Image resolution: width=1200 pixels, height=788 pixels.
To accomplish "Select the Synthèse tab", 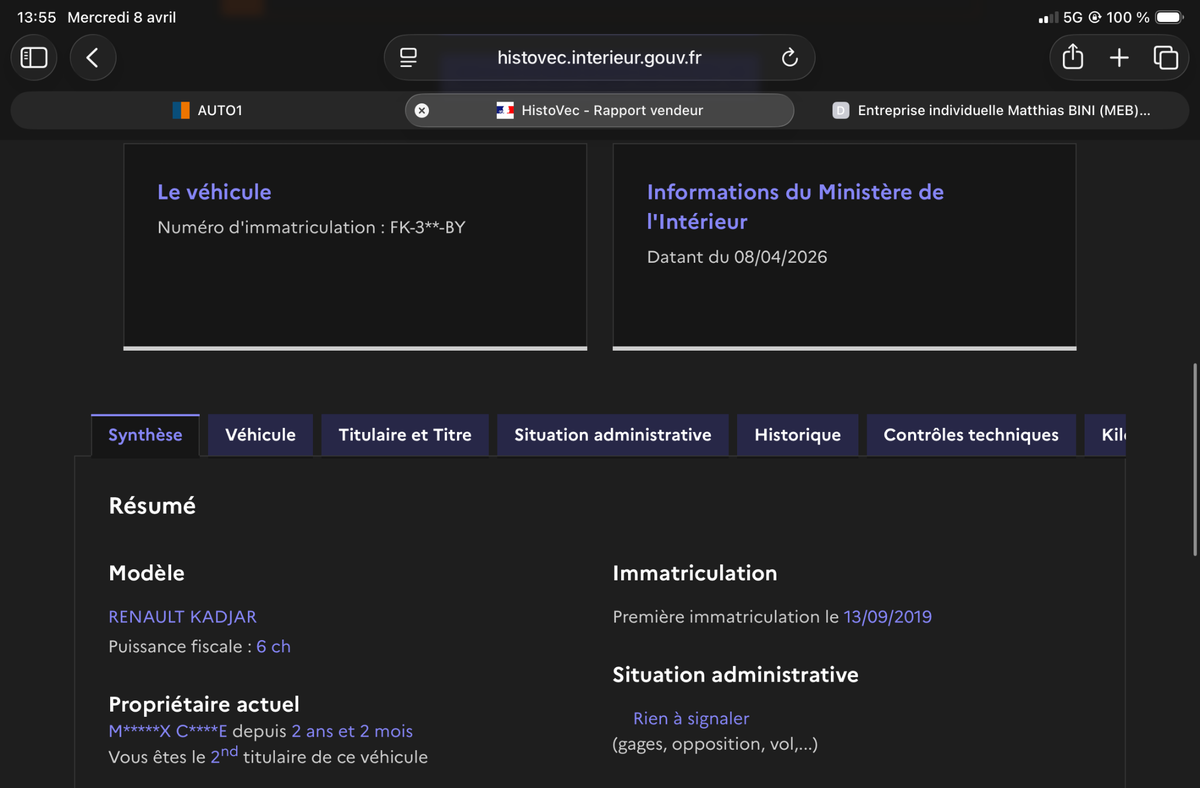I will coord(145,435).
